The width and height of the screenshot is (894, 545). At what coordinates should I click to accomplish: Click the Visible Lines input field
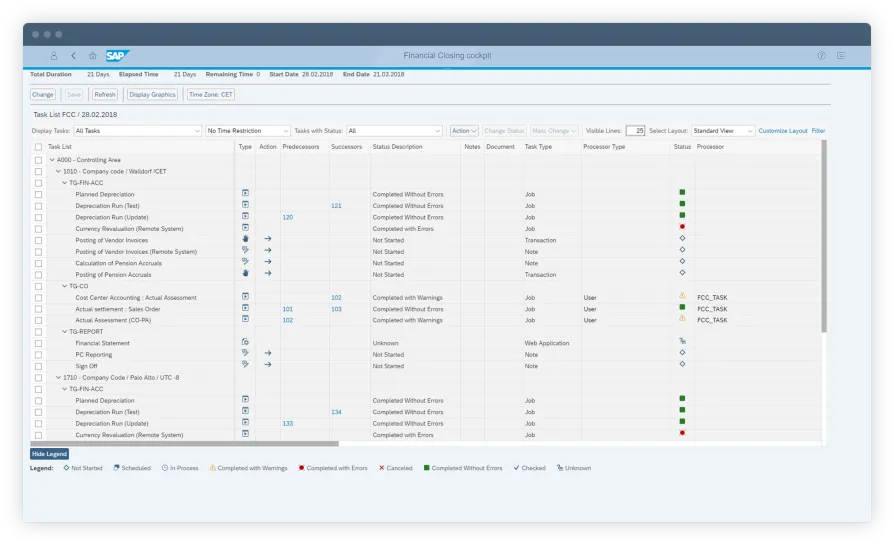pyautogui.click(x=635, y=131)
